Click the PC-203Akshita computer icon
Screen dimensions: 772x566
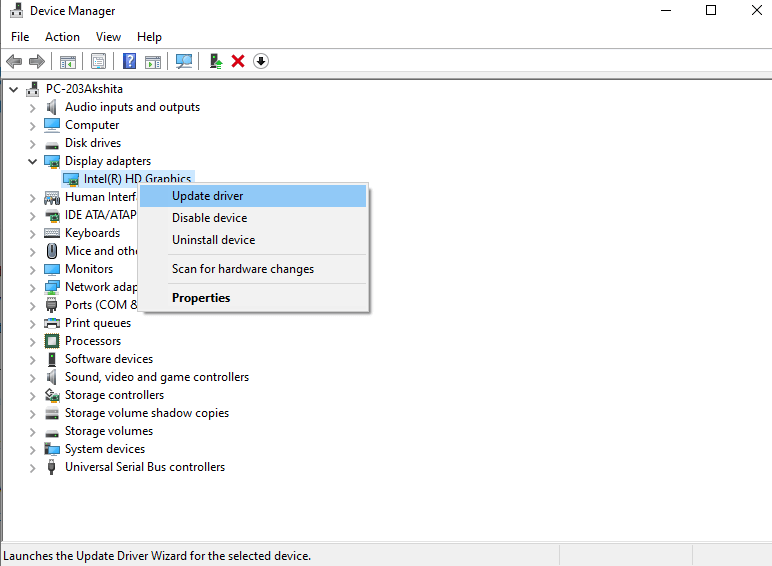click(33, 89)
